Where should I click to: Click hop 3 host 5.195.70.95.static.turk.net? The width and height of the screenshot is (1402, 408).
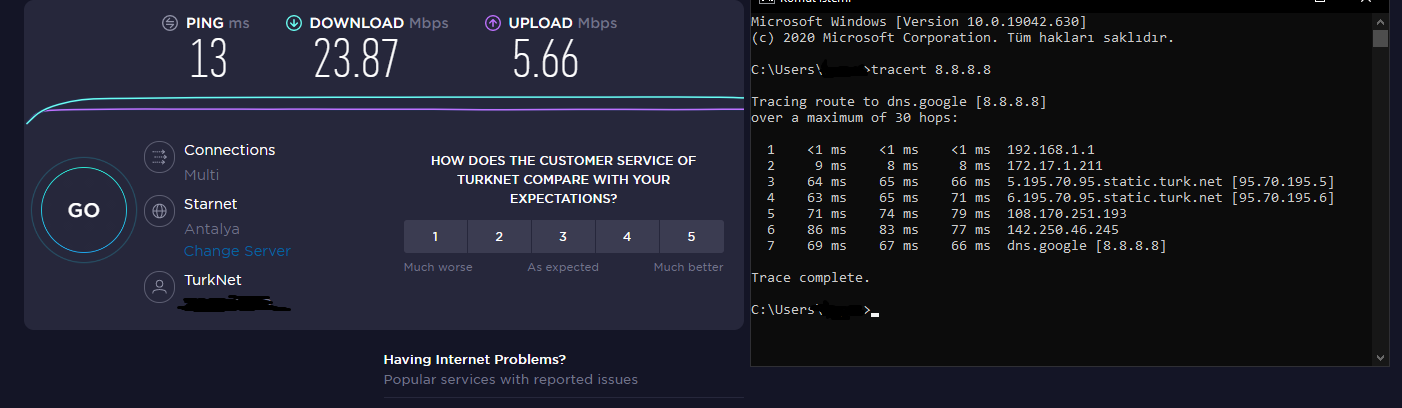coord(1170,181)
